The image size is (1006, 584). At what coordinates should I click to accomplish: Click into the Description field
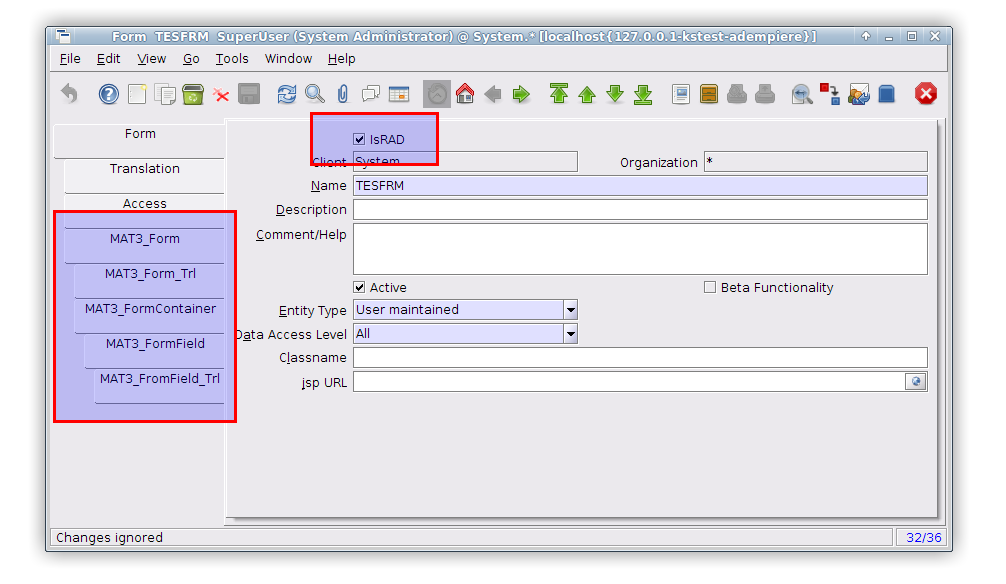click(640, 209)
